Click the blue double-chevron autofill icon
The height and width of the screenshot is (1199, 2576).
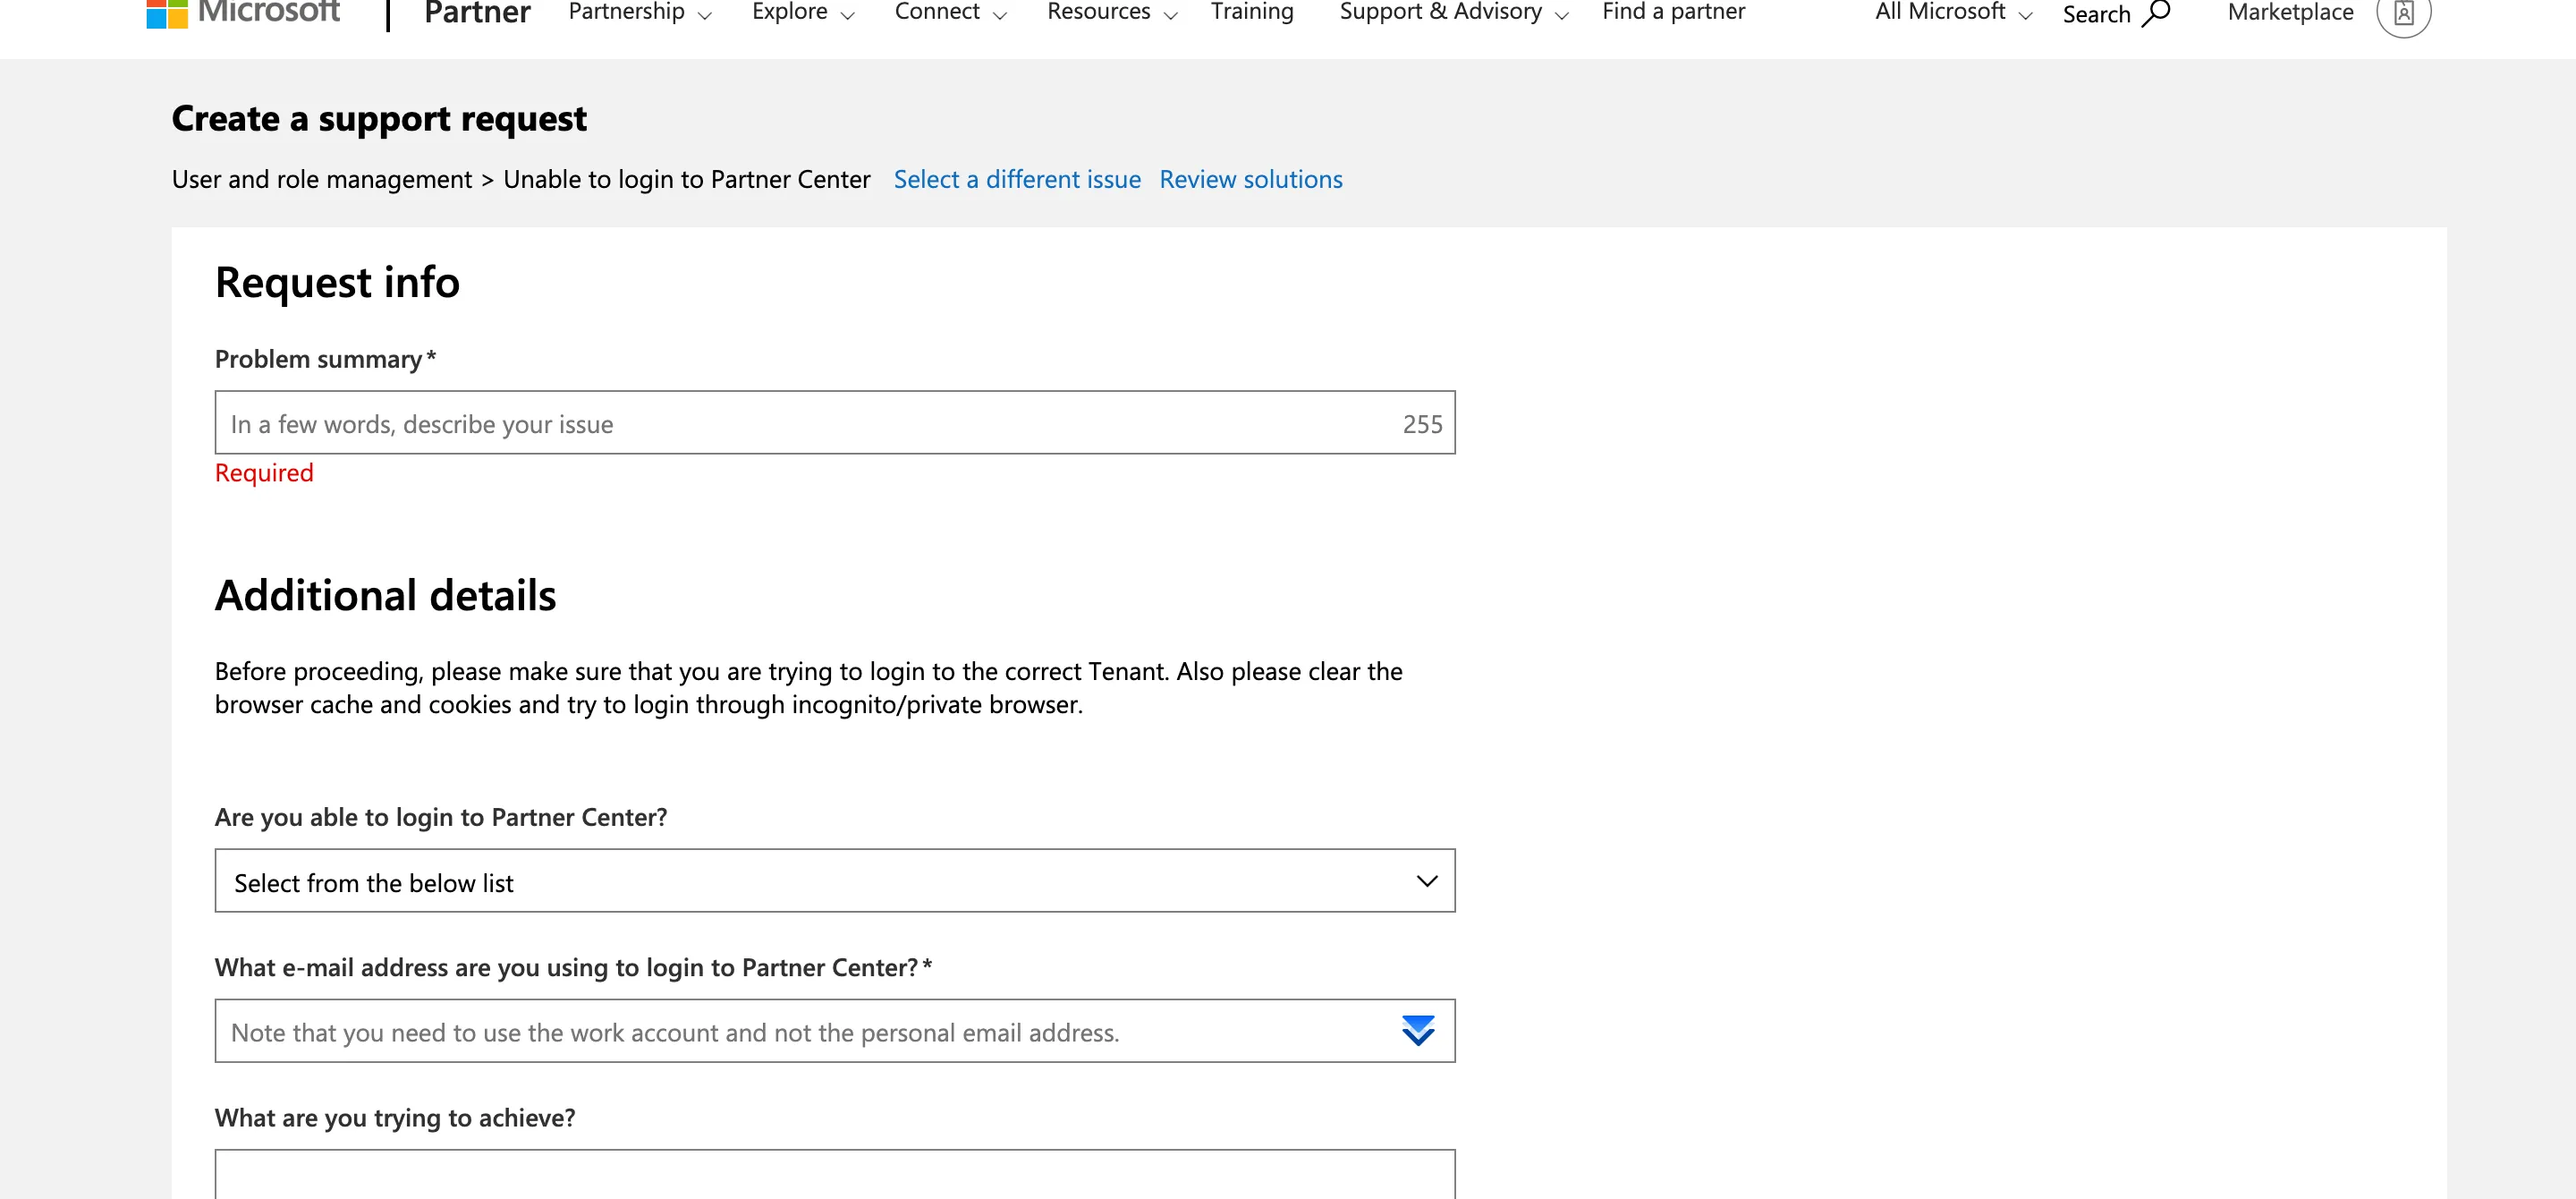pyautogui.click(x=1418, y=1030)
